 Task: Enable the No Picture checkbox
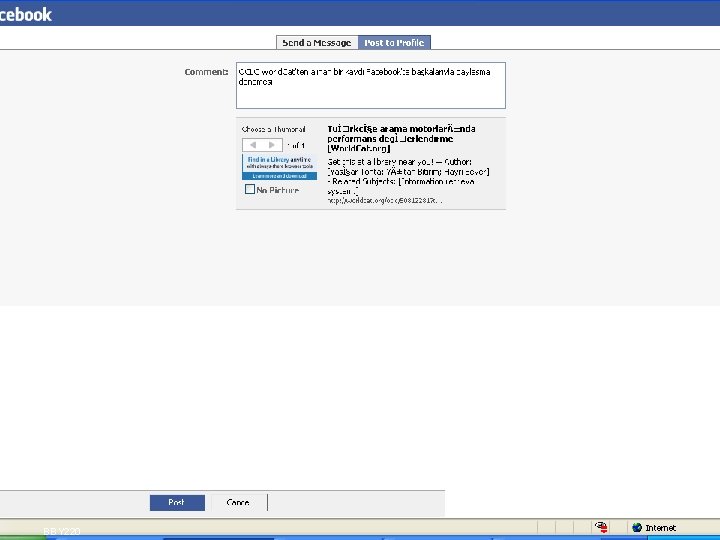pyautogui.click(x=249, y=189)
